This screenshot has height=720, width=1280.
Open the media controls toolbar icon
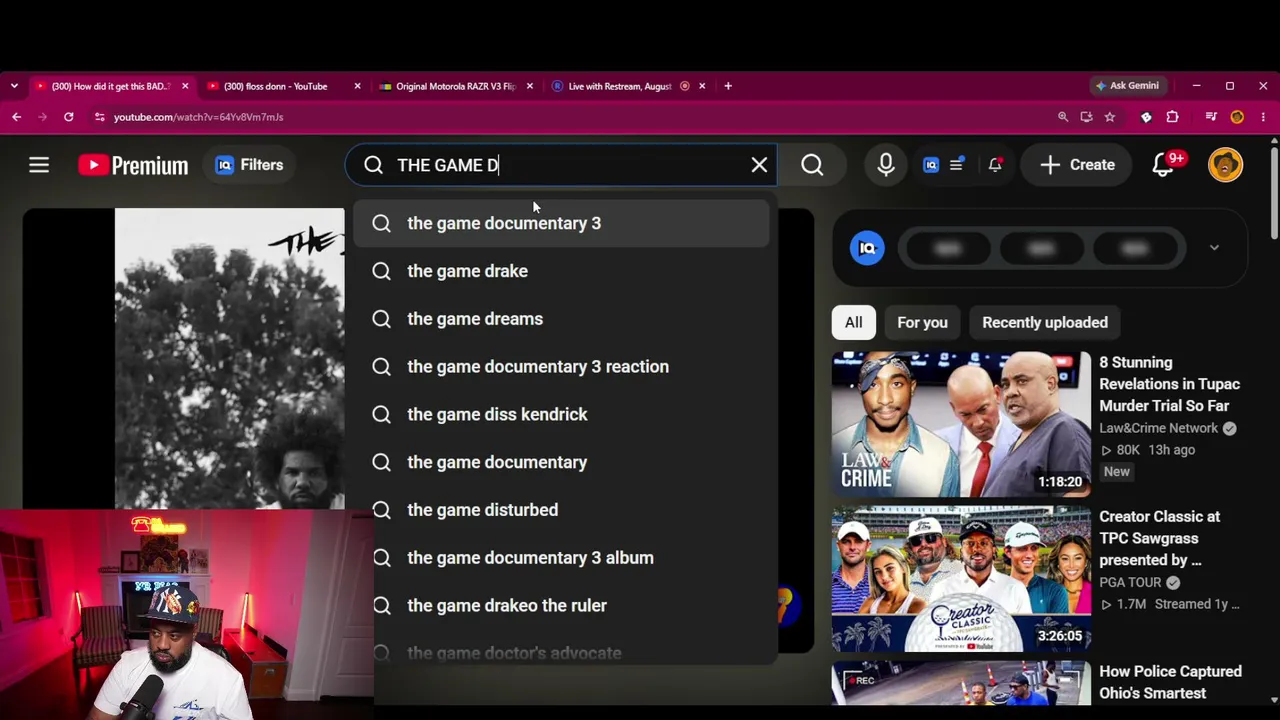pos(1211,117)
